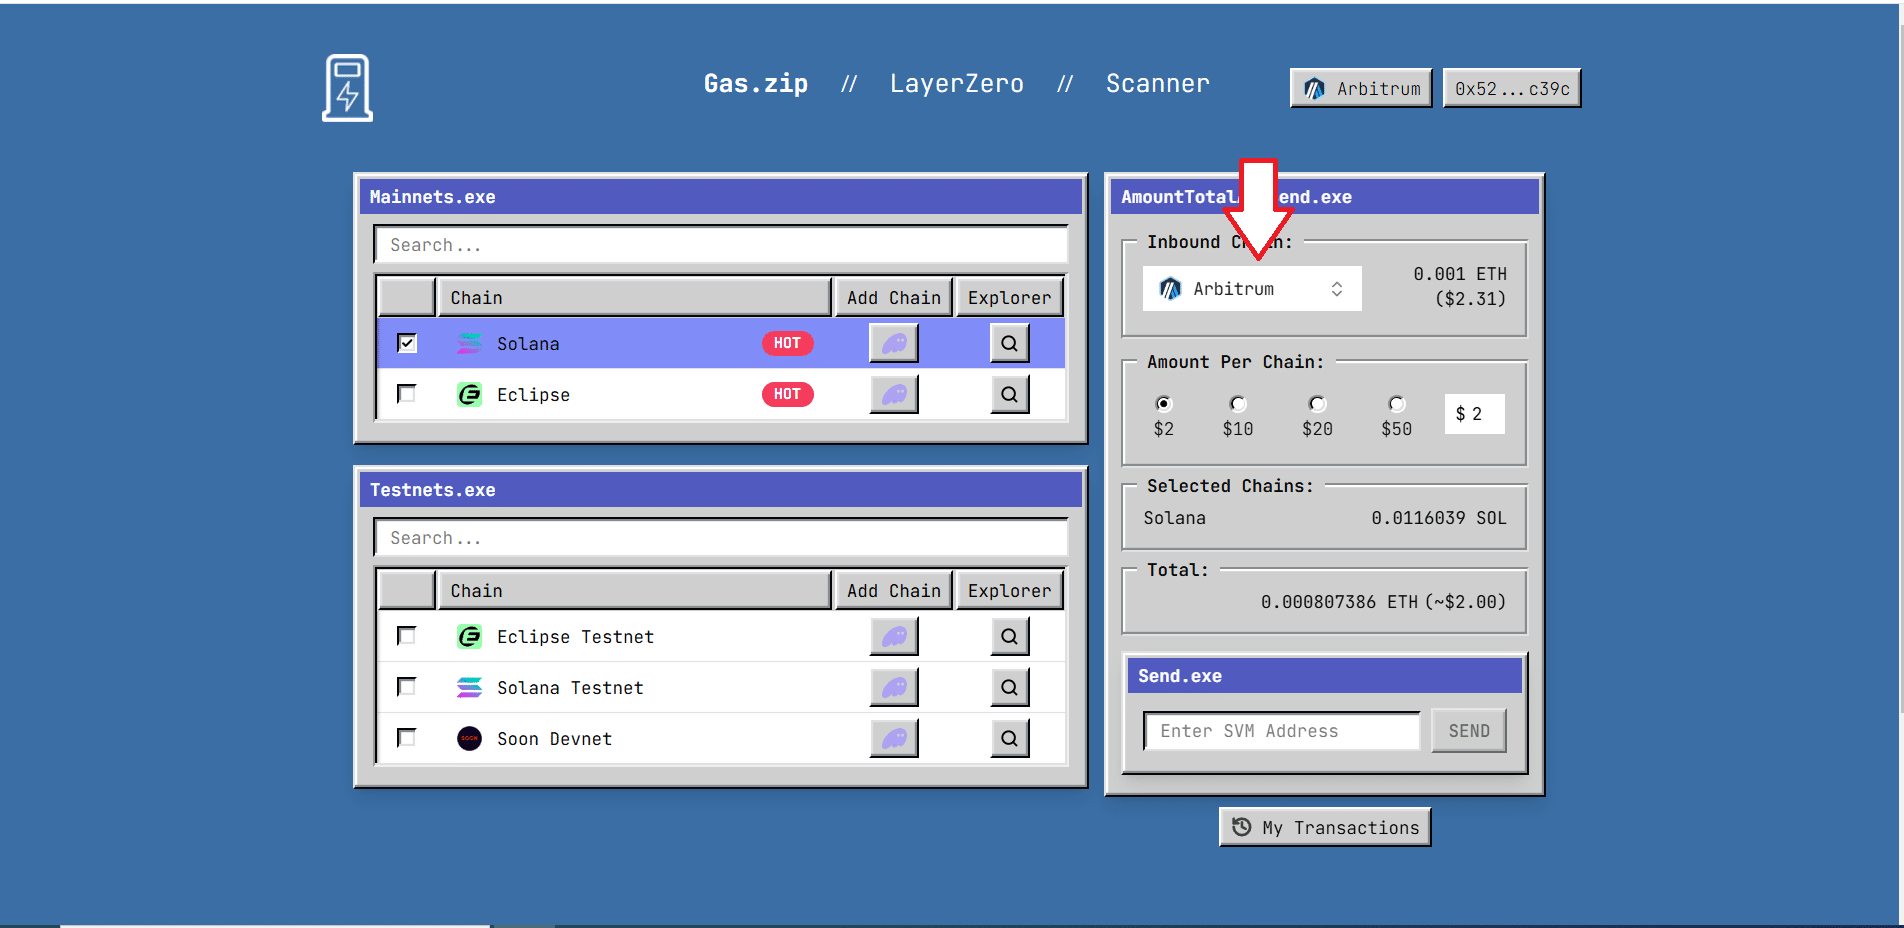Click the SEND button
The image size is (1904, 928).
tap(1469, 731)
